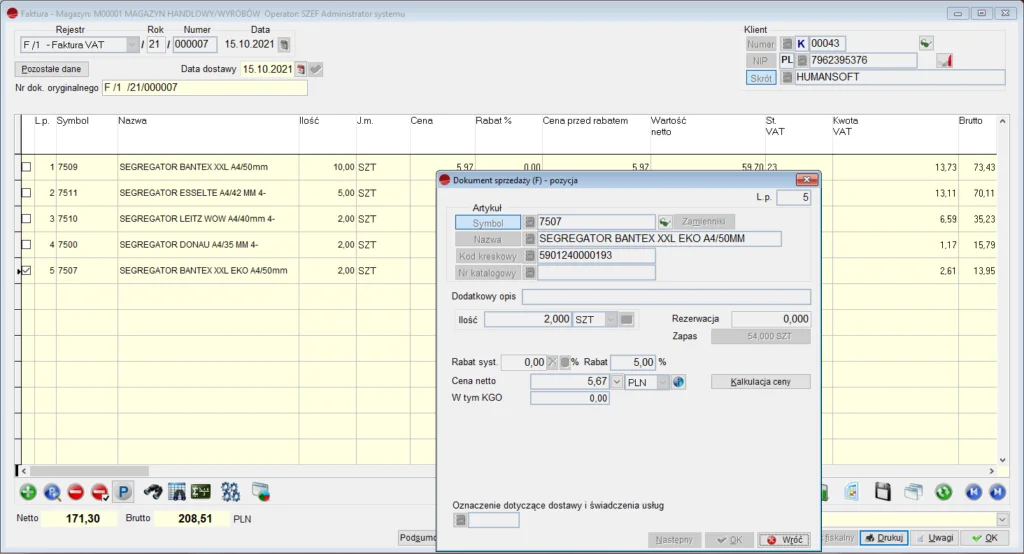Click the floppy disk save icon
Viewport: 1024px width, 554px height.
point(882,492)
